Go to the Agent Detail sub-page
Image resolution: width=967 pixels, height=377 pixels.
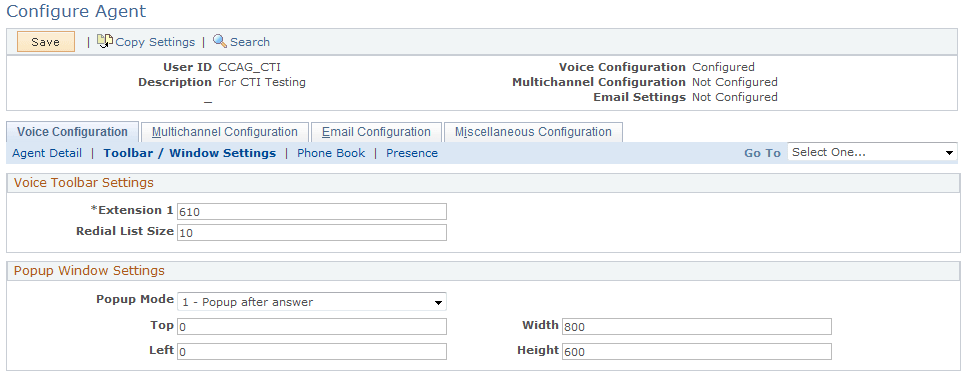pos(47,153)
